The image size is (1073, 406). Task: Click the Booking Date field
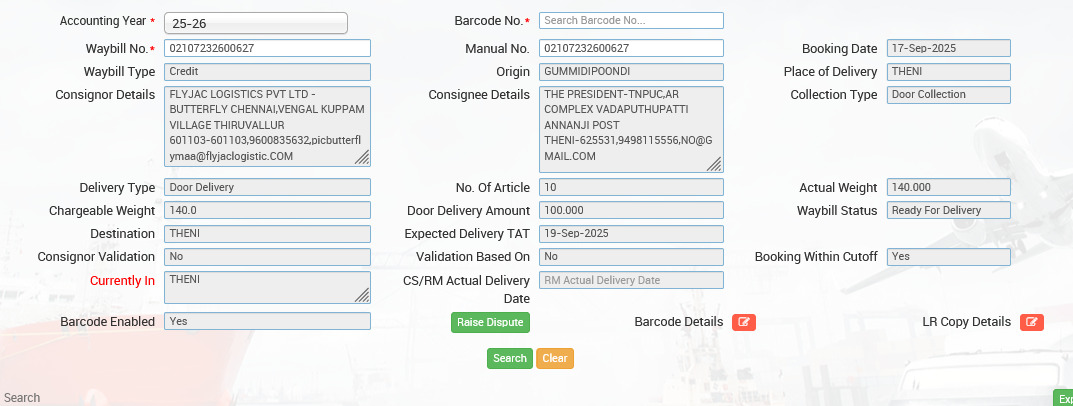(x=948, y=48)
